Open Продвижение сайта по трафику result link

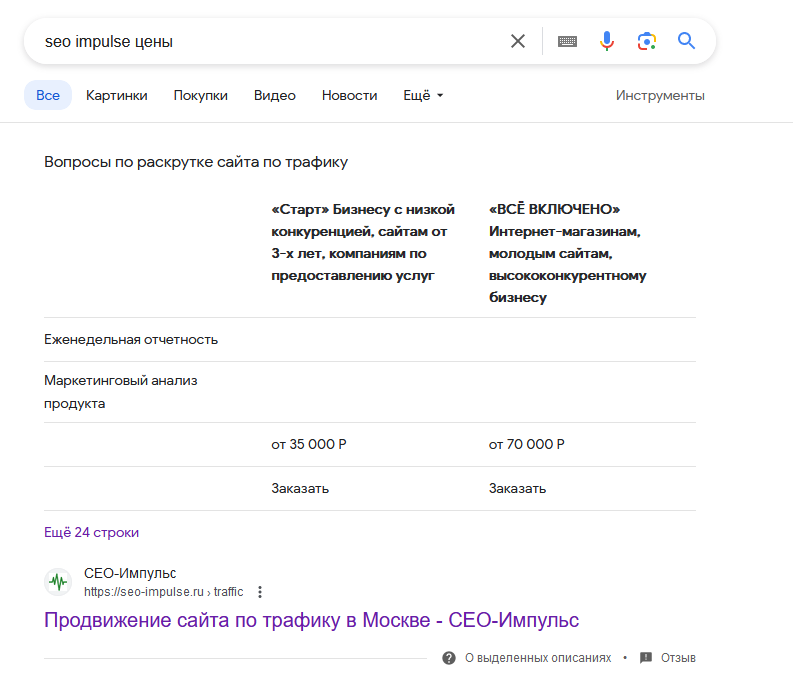coord(311,620)
